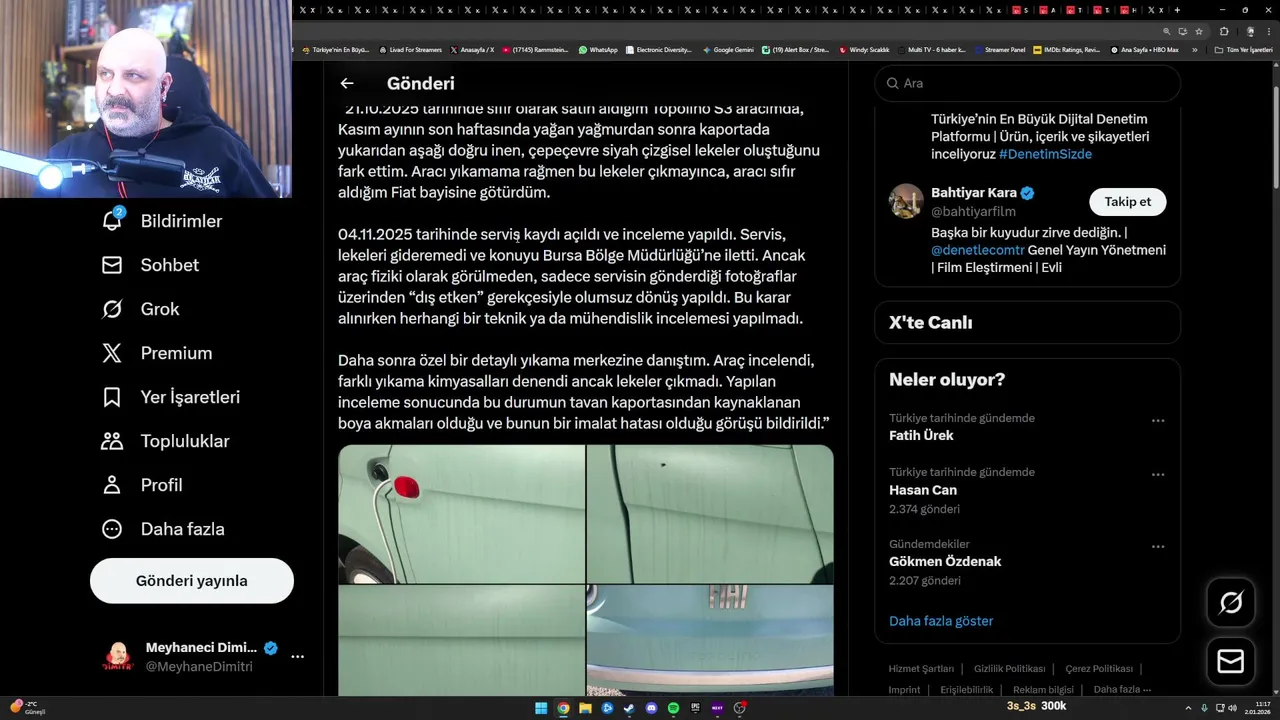The height and width of the screenshot is (720, 1280).
Task: Open Premium X logo icon
Action: pyautogui.click(x=112, y=353)
